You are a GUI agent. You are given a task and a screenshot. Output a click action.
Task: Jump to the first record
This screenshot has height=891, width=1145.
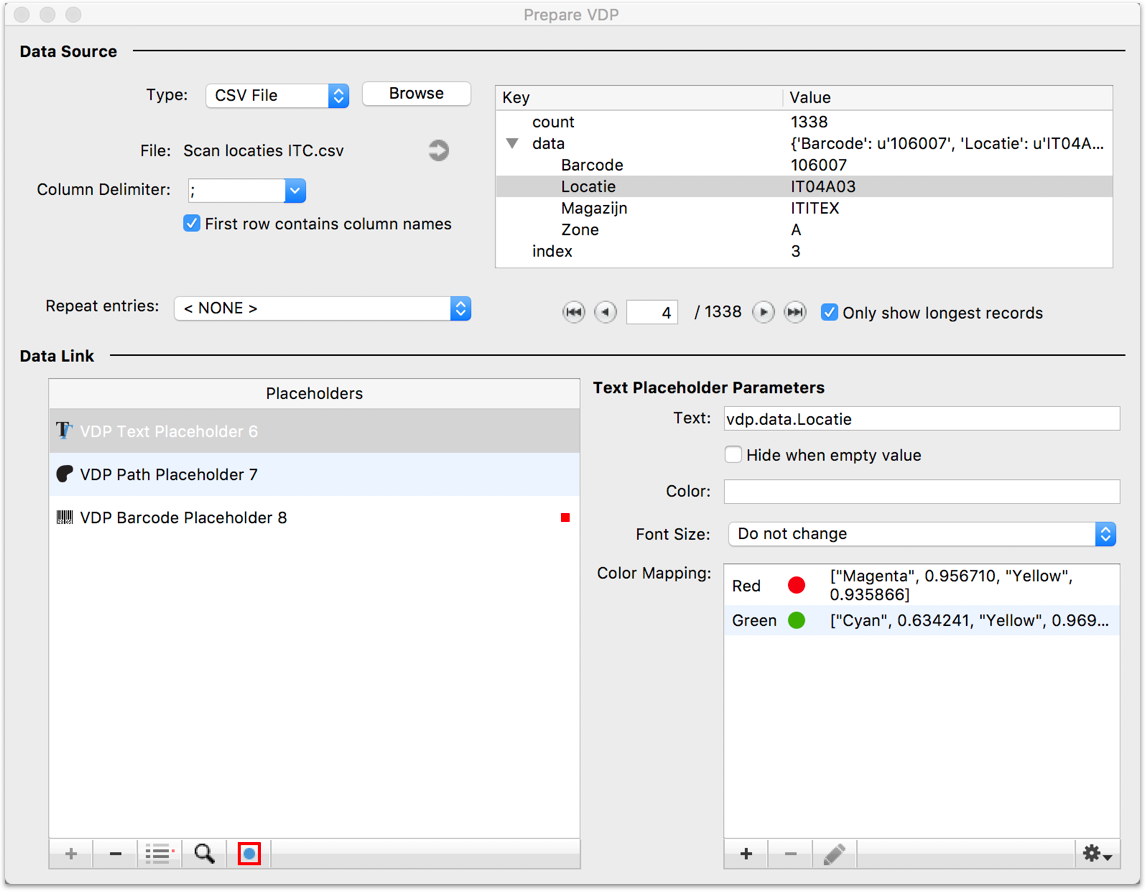(x=574, y=312)
